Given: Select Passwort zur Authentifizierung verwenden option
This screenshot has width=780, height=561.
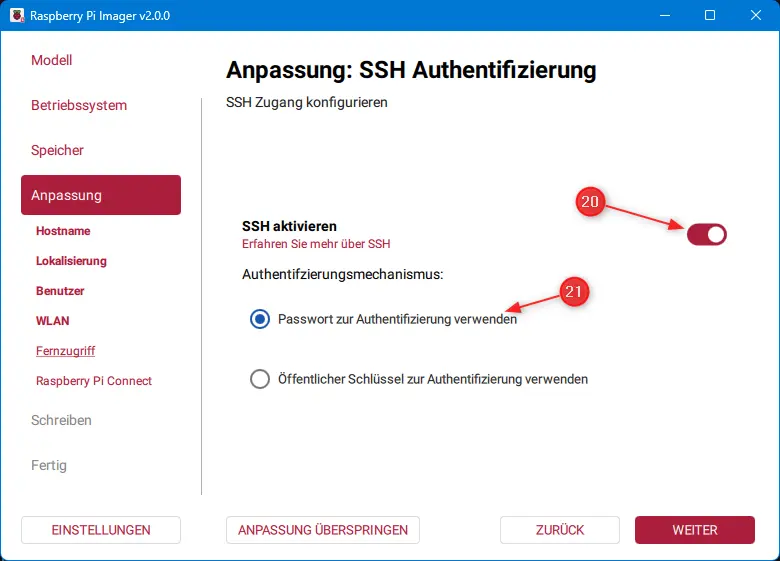Looking at the screenshot, I should [260, 319].
